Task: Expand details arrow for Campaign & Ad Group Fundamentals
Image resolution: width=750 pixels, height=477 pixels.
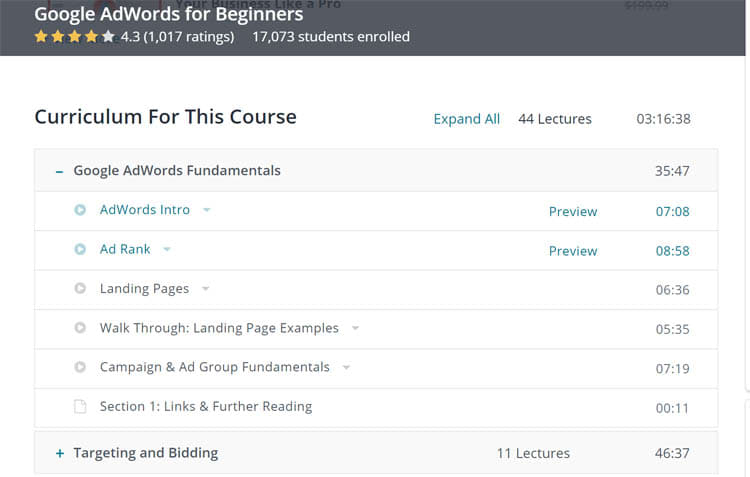Action: (346, 367)
